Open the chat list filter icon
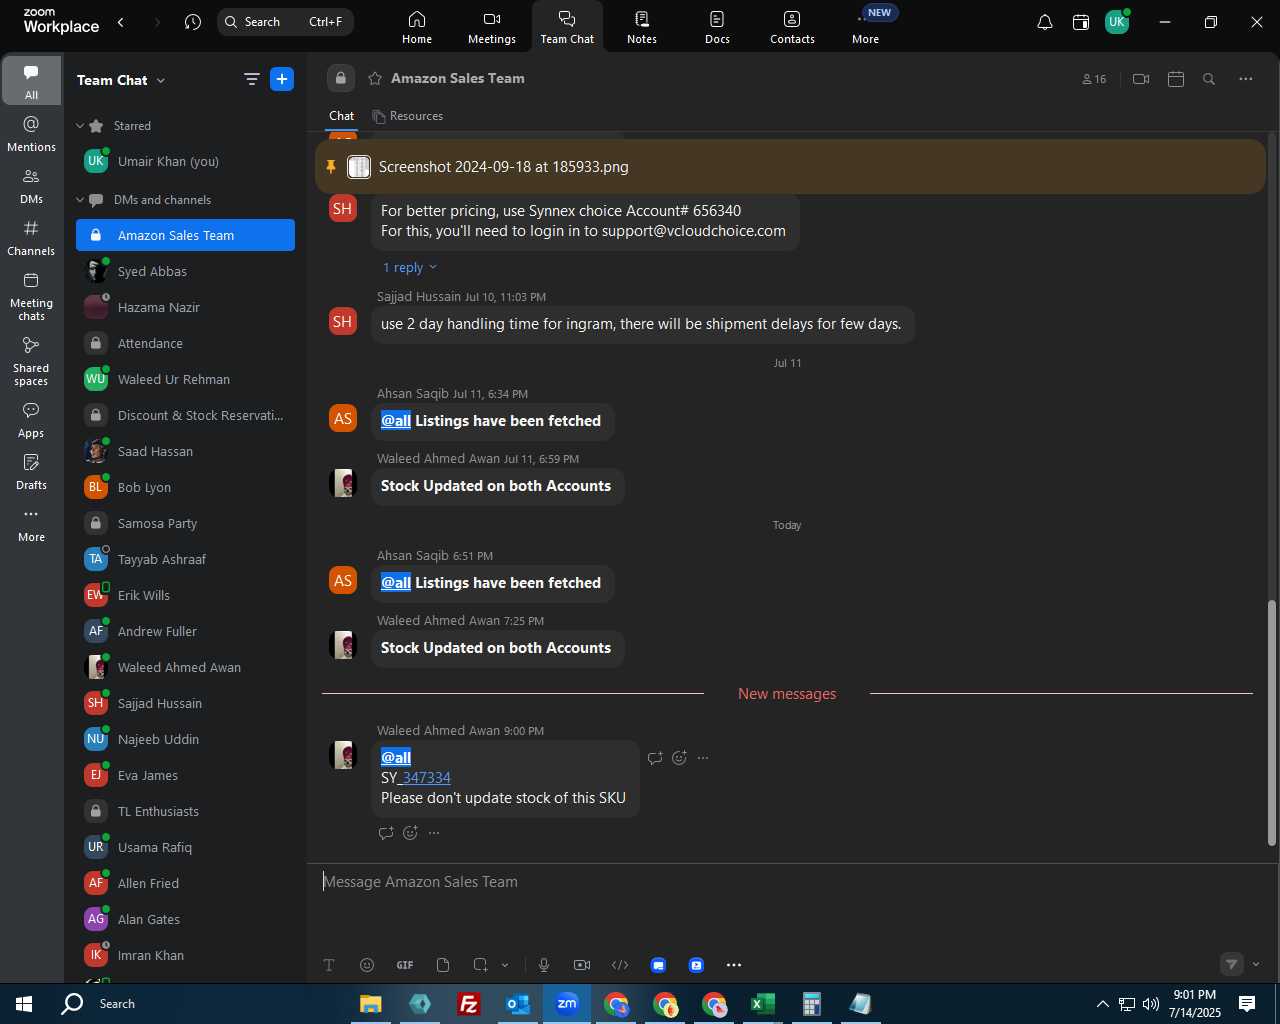This screenshot has height=1024, width=1280. 251,79
